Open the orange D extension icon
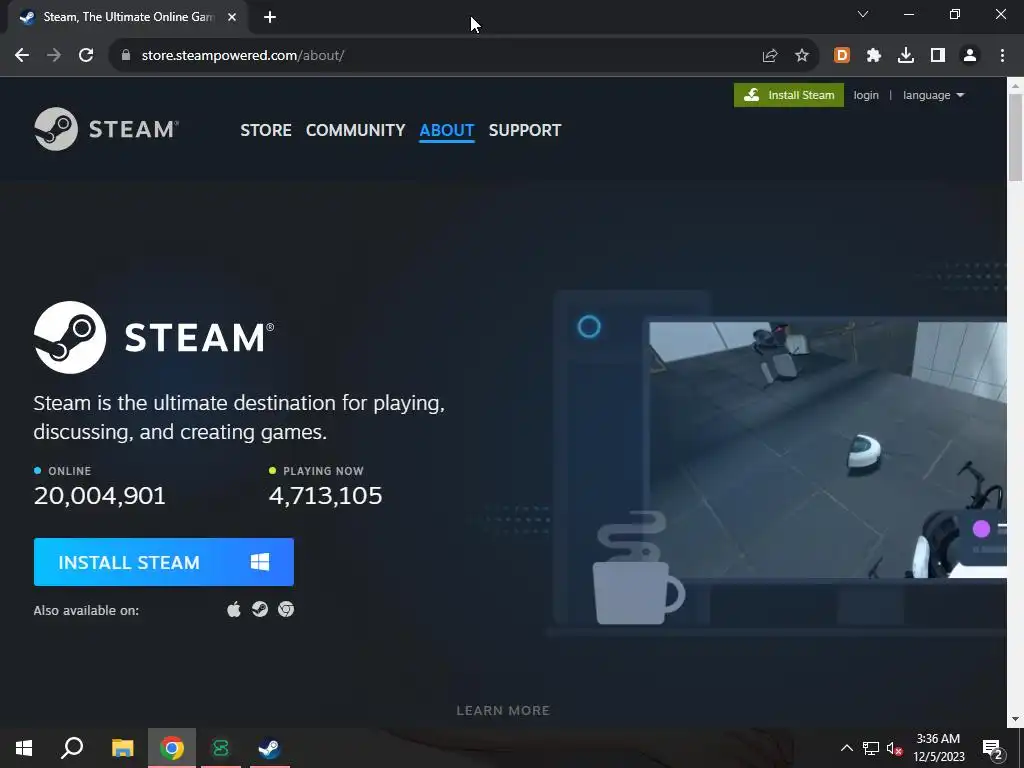 [x=842, y=56]
